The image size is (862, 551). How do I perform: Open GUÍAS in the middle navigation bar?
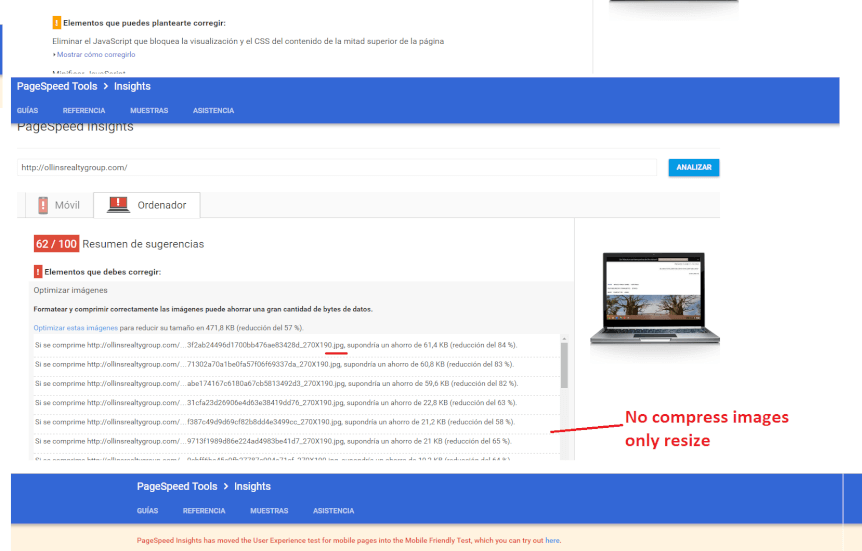point(27,111)
